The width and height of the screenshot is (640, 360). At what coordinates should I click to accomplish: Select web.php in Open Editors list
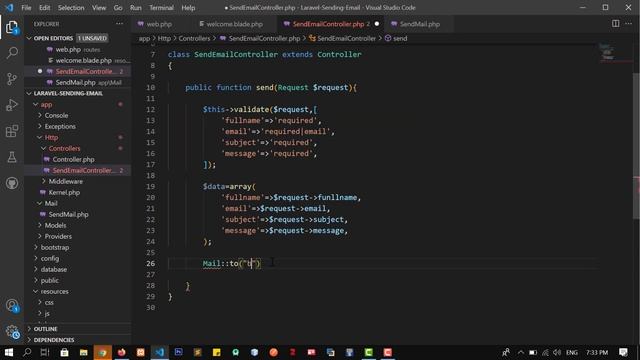click(x=68, y=49)
